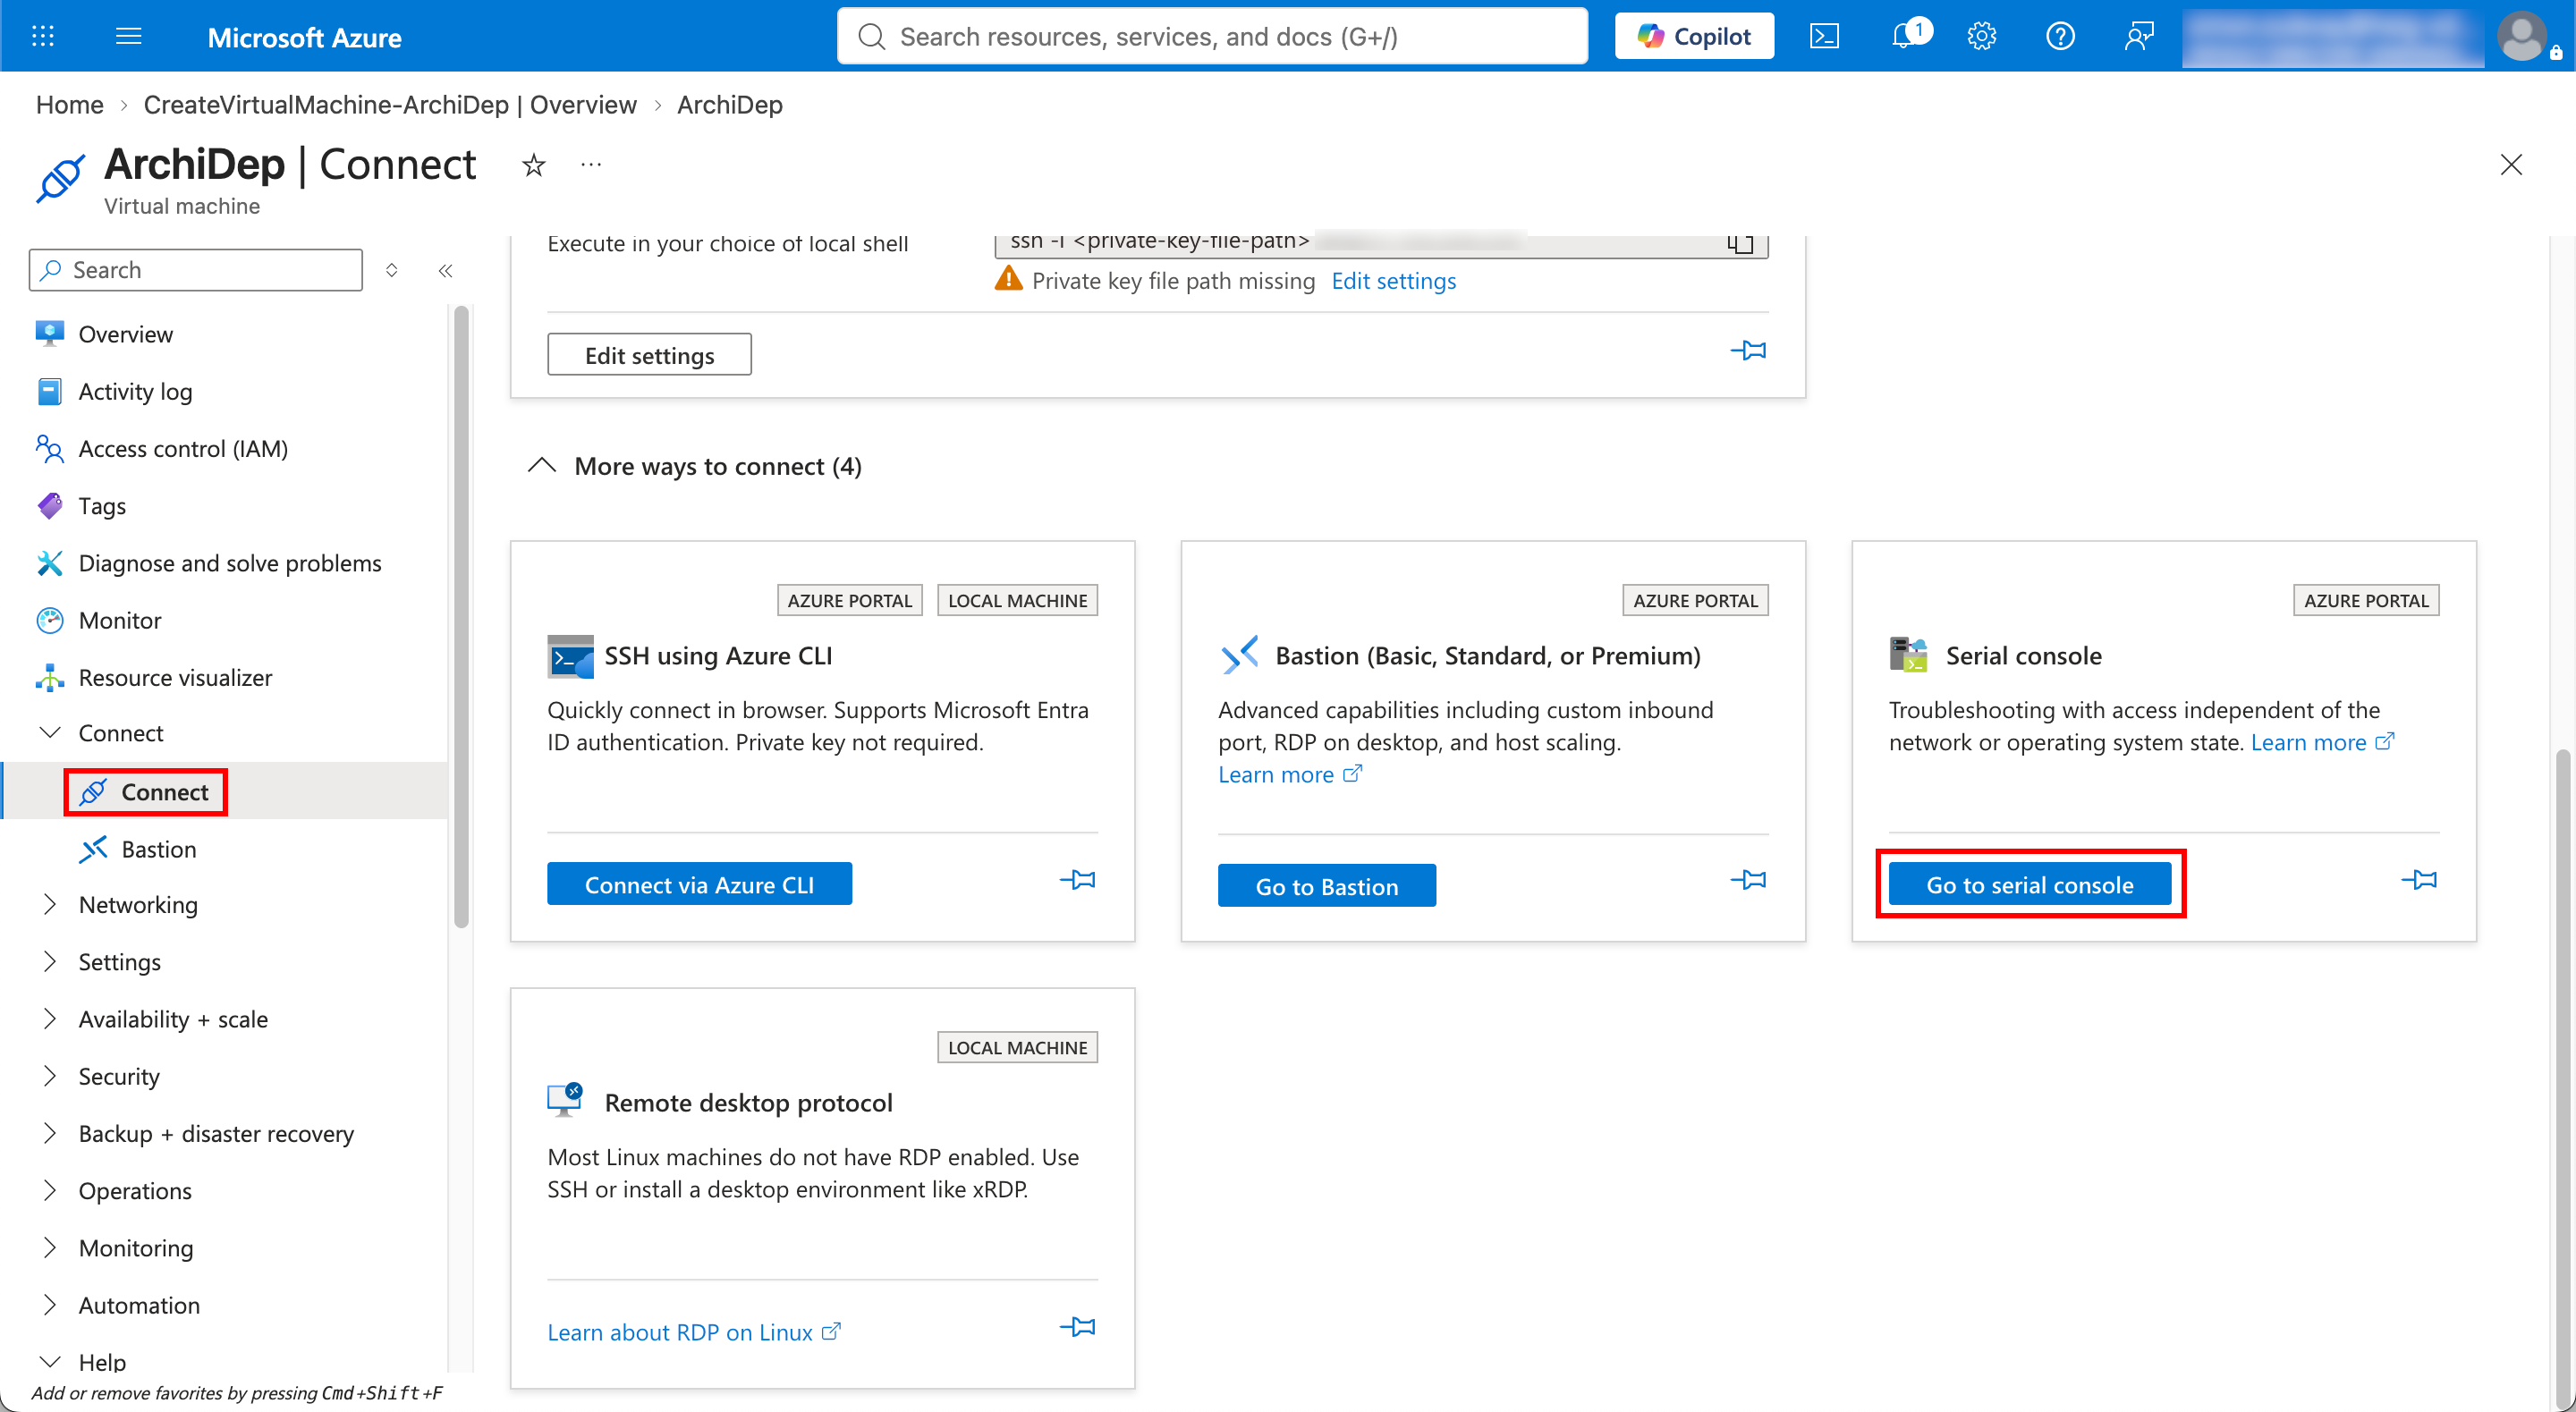The image size is (2576, 1412).
Task: View notifications bell icon
Action: click(x=1906, y=36)
